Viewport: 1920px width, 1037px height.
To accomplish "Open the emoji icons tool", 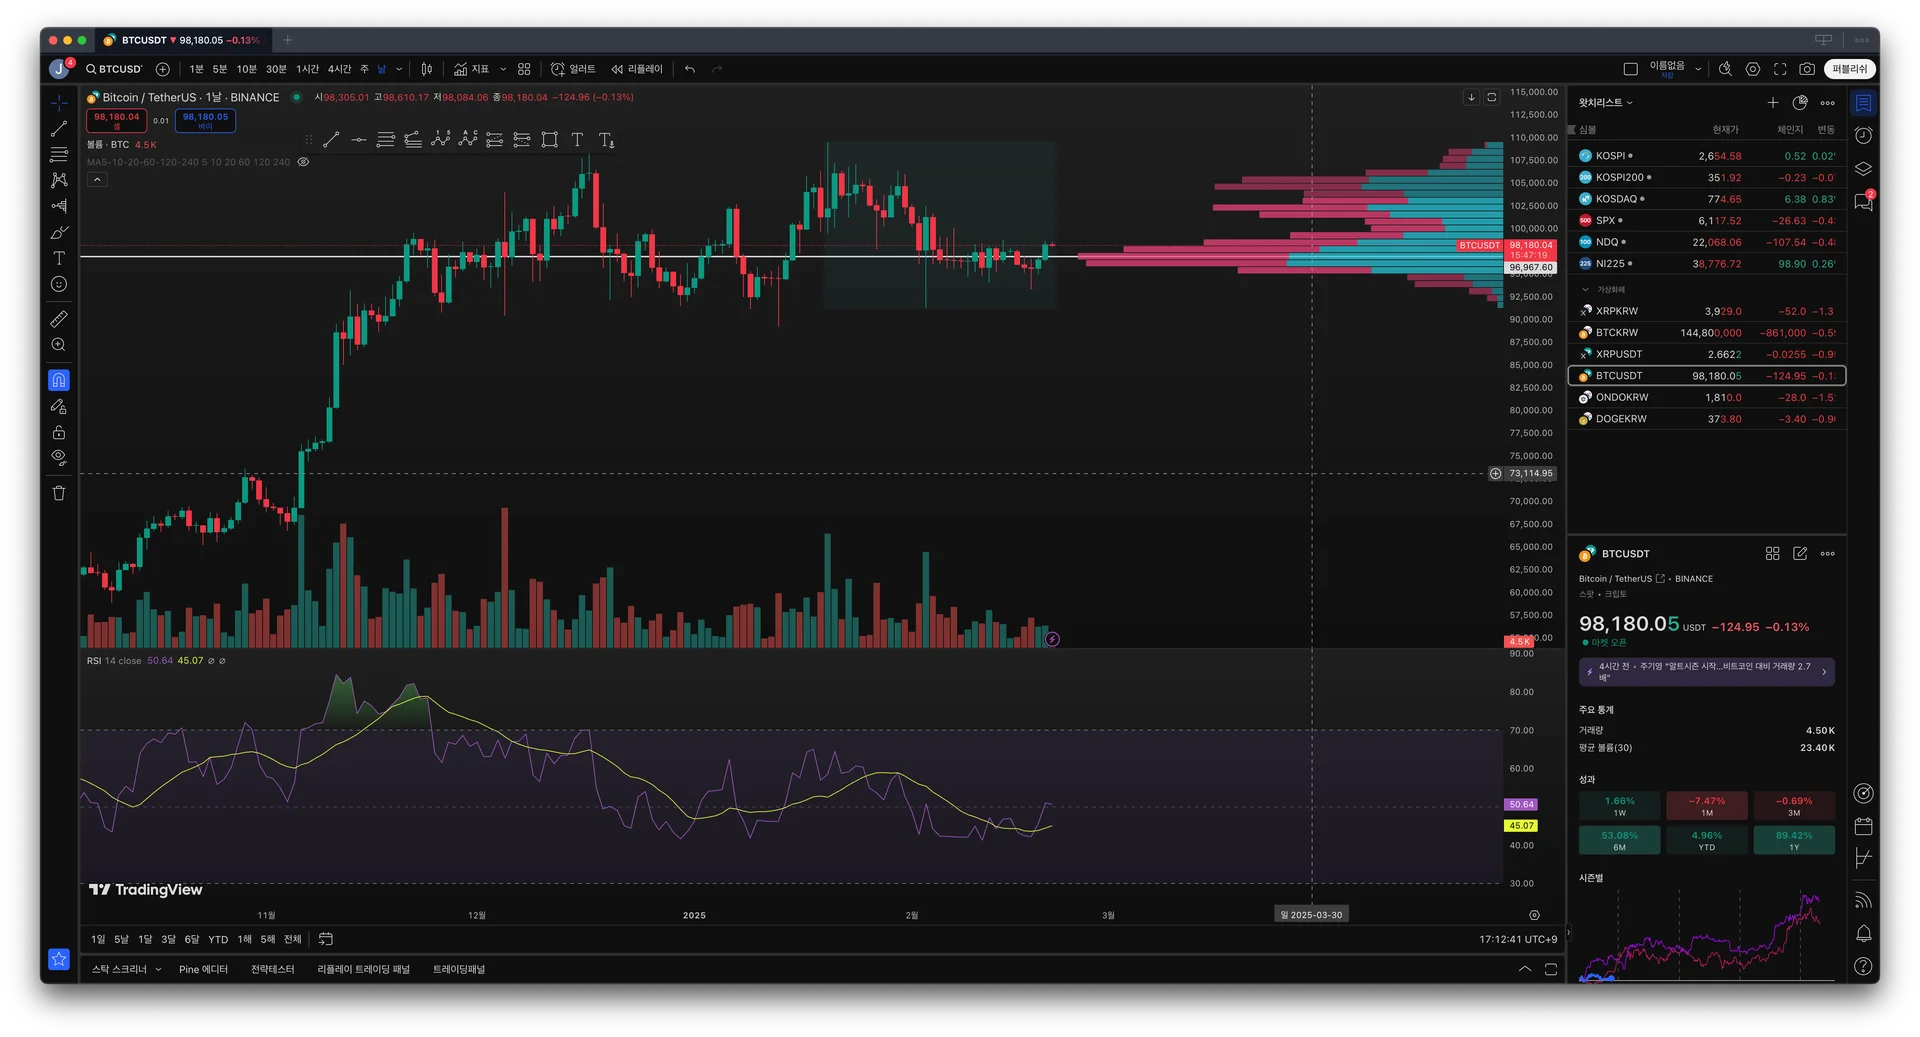I will [x=59, y=284].
